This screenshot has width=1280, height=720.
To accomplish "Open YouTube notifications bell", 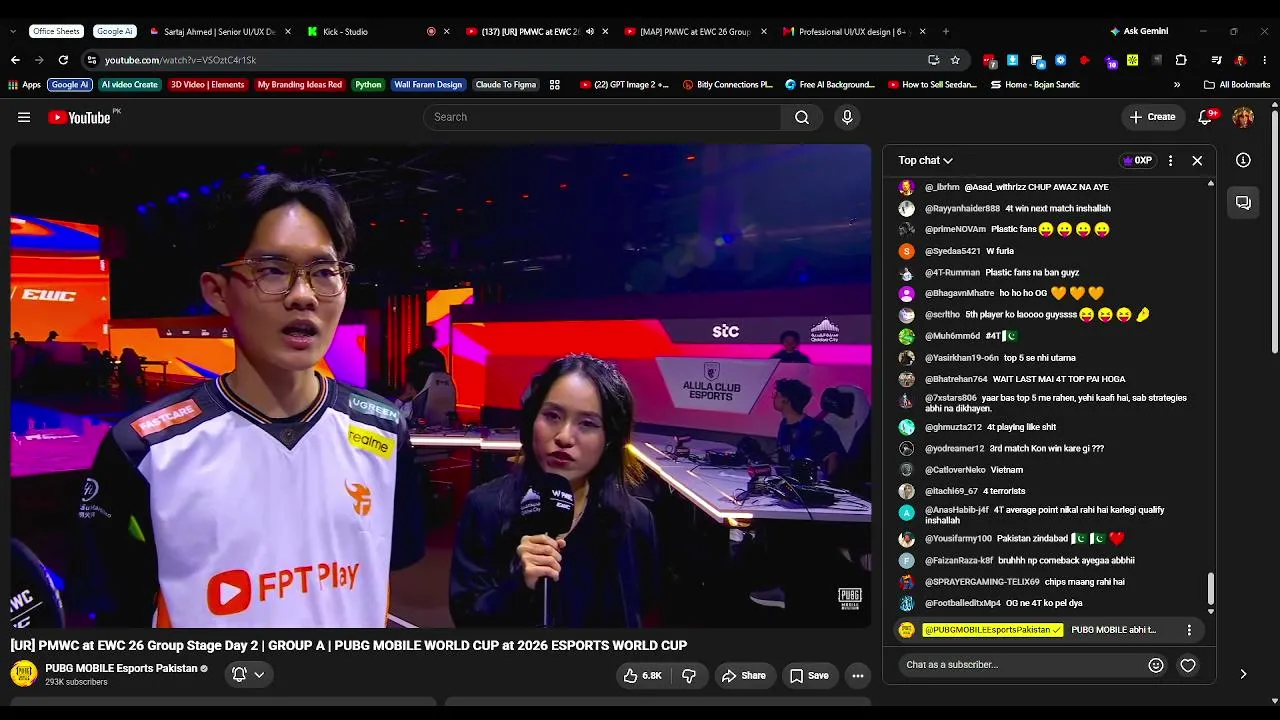I will click(x=1206, y=117).
